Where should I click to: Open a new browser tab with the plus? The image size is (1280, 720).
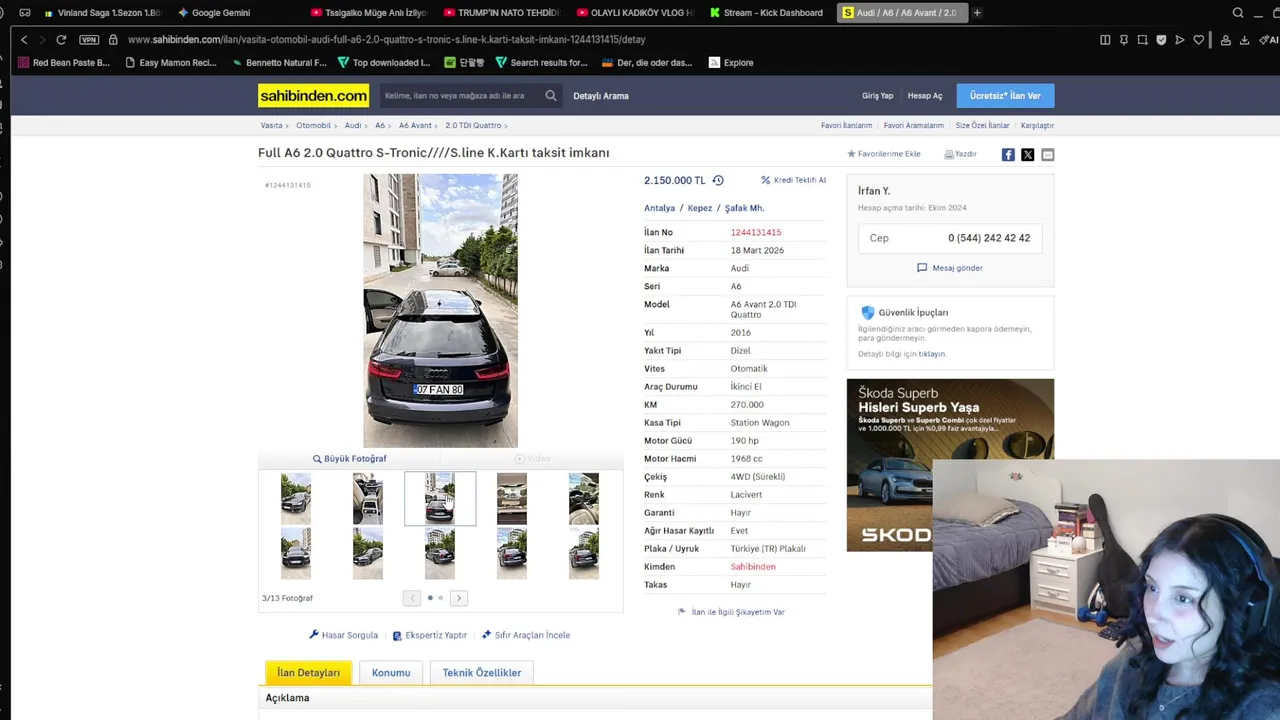tap(977, 13)
